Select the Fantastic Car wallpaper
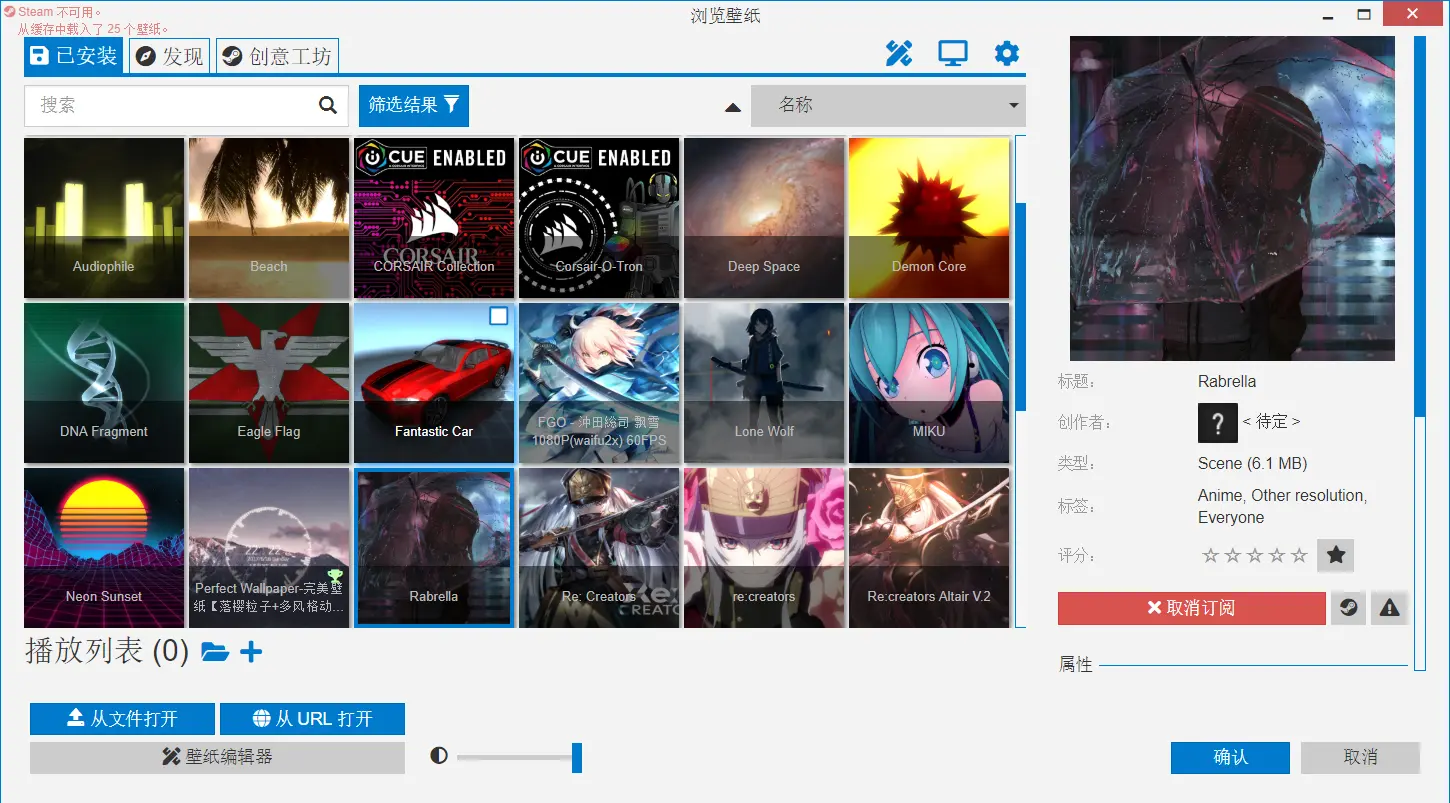The width and height of the screenshot is (1450, 803). click(x=434, y=383)
